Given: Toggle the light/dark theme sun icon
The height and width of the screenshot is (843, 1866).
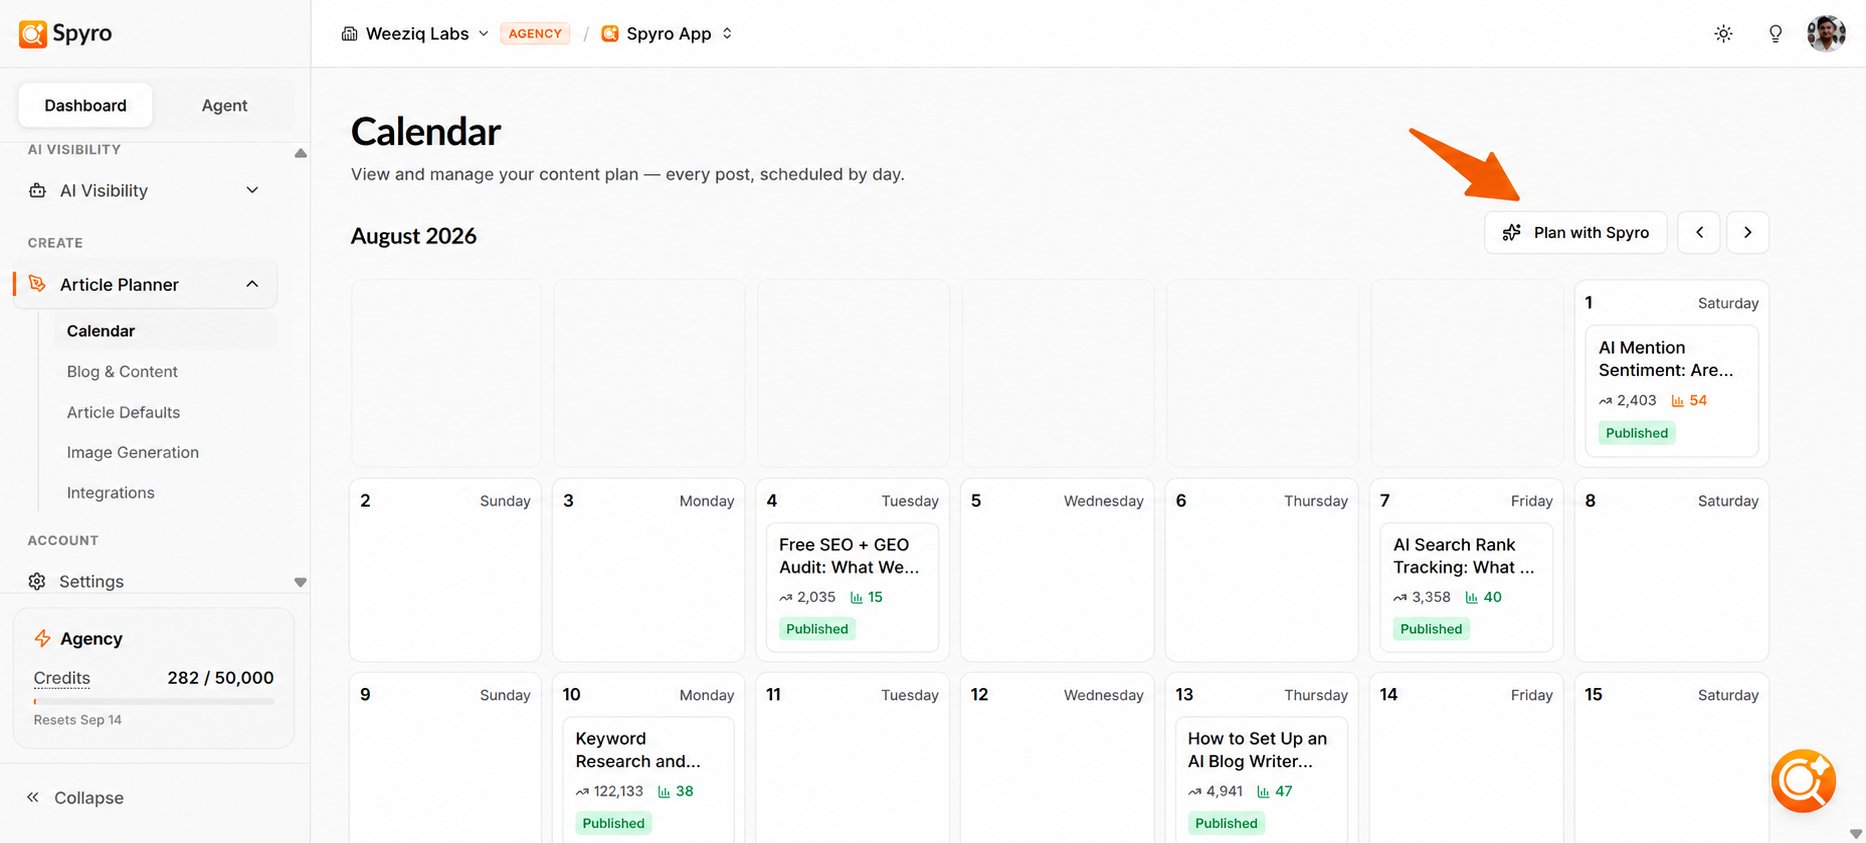Looking at the screenshot, I should coord(1723,34).
